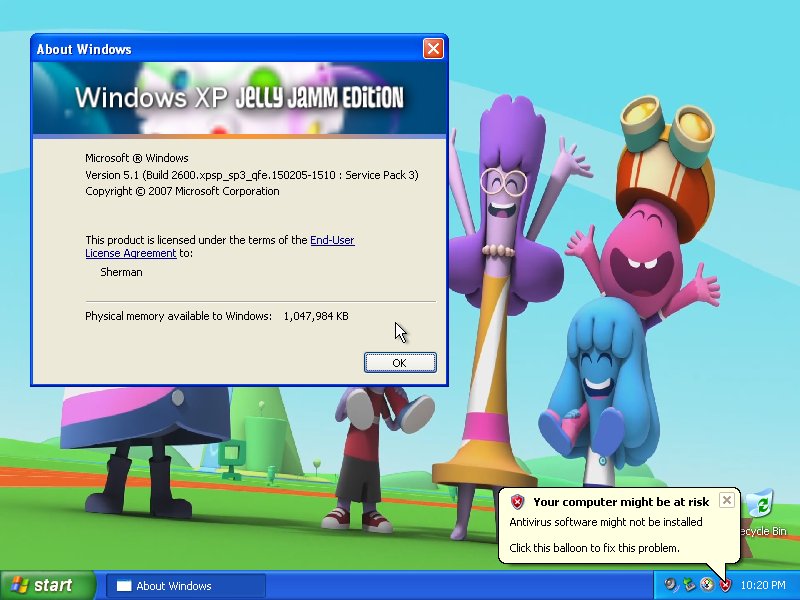Open the End-User license link

coord(332,240)
